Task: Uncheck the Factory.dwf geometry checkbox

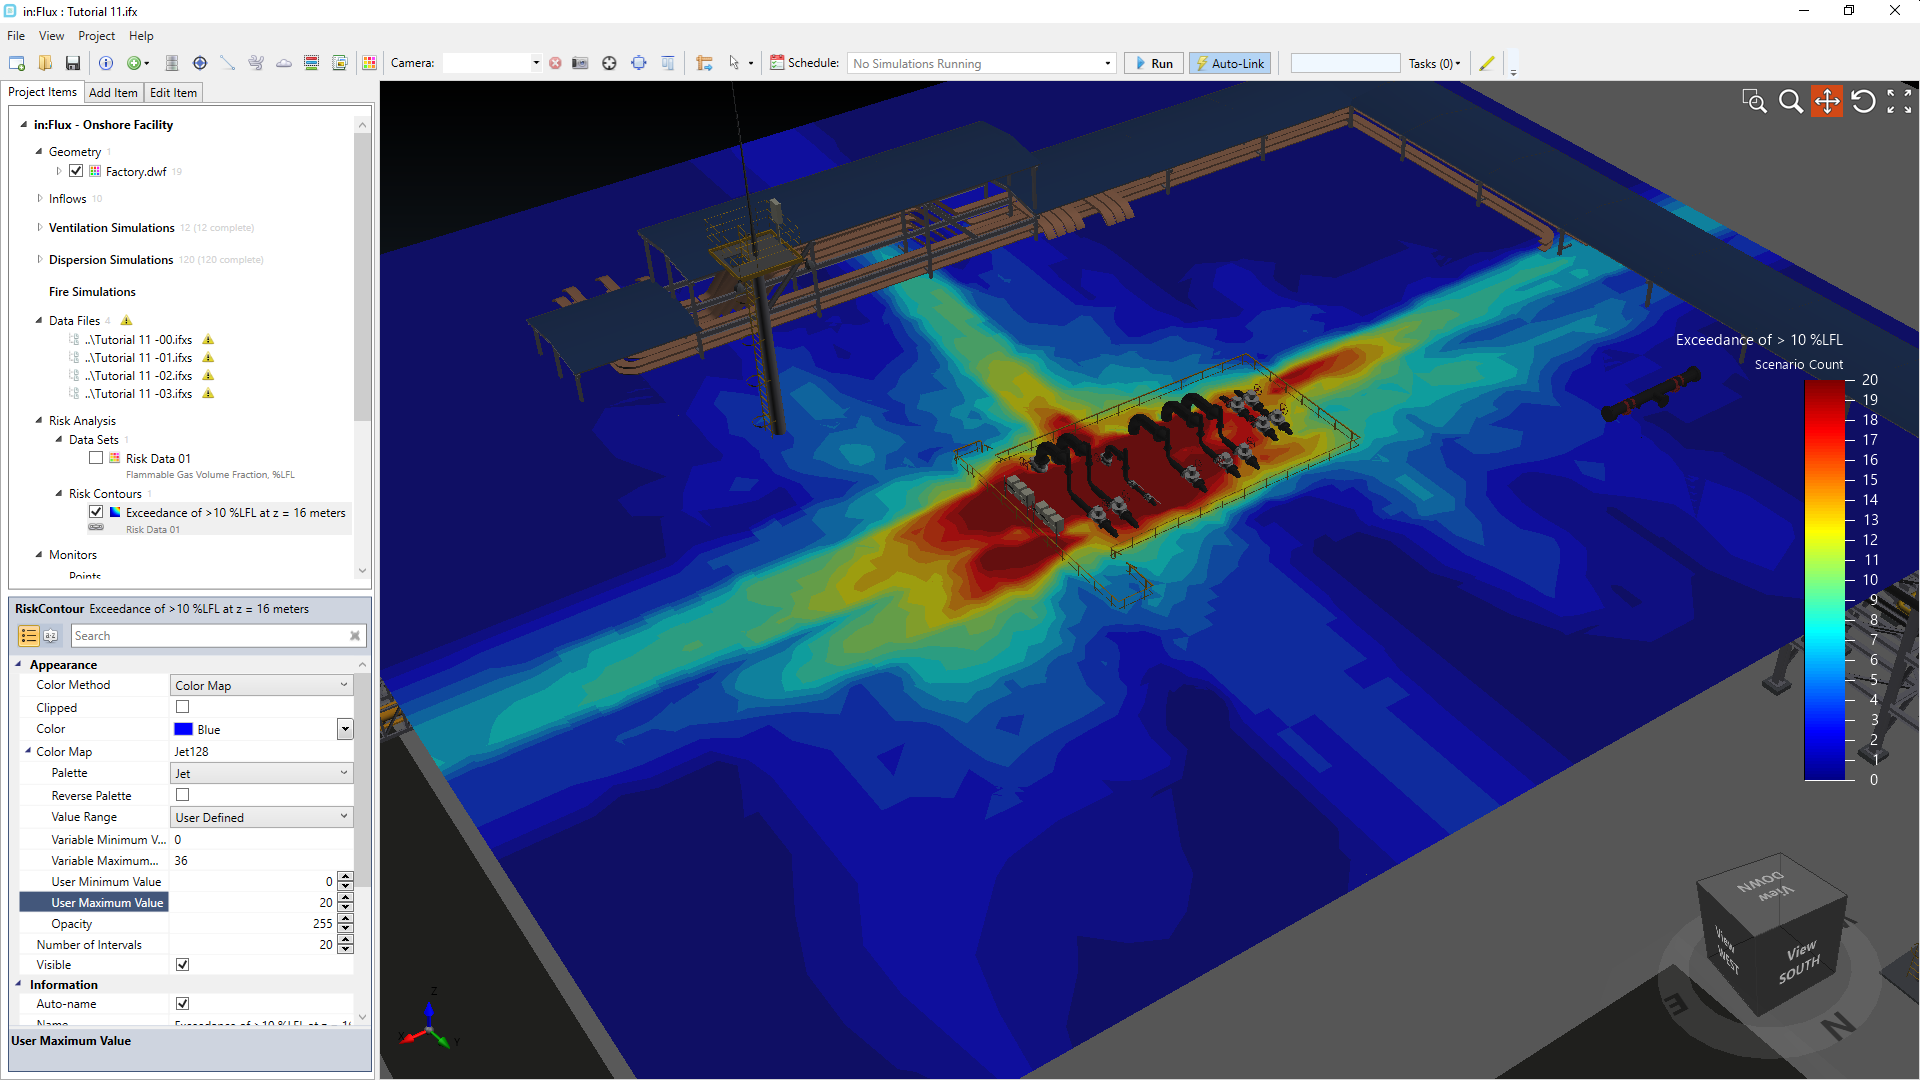Action: (x=76, y=171)
